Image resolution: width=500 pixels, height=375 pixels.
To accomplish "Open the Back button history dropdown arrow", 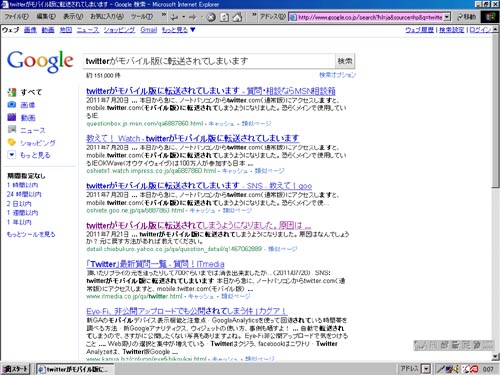I will [x=183, y=17].
